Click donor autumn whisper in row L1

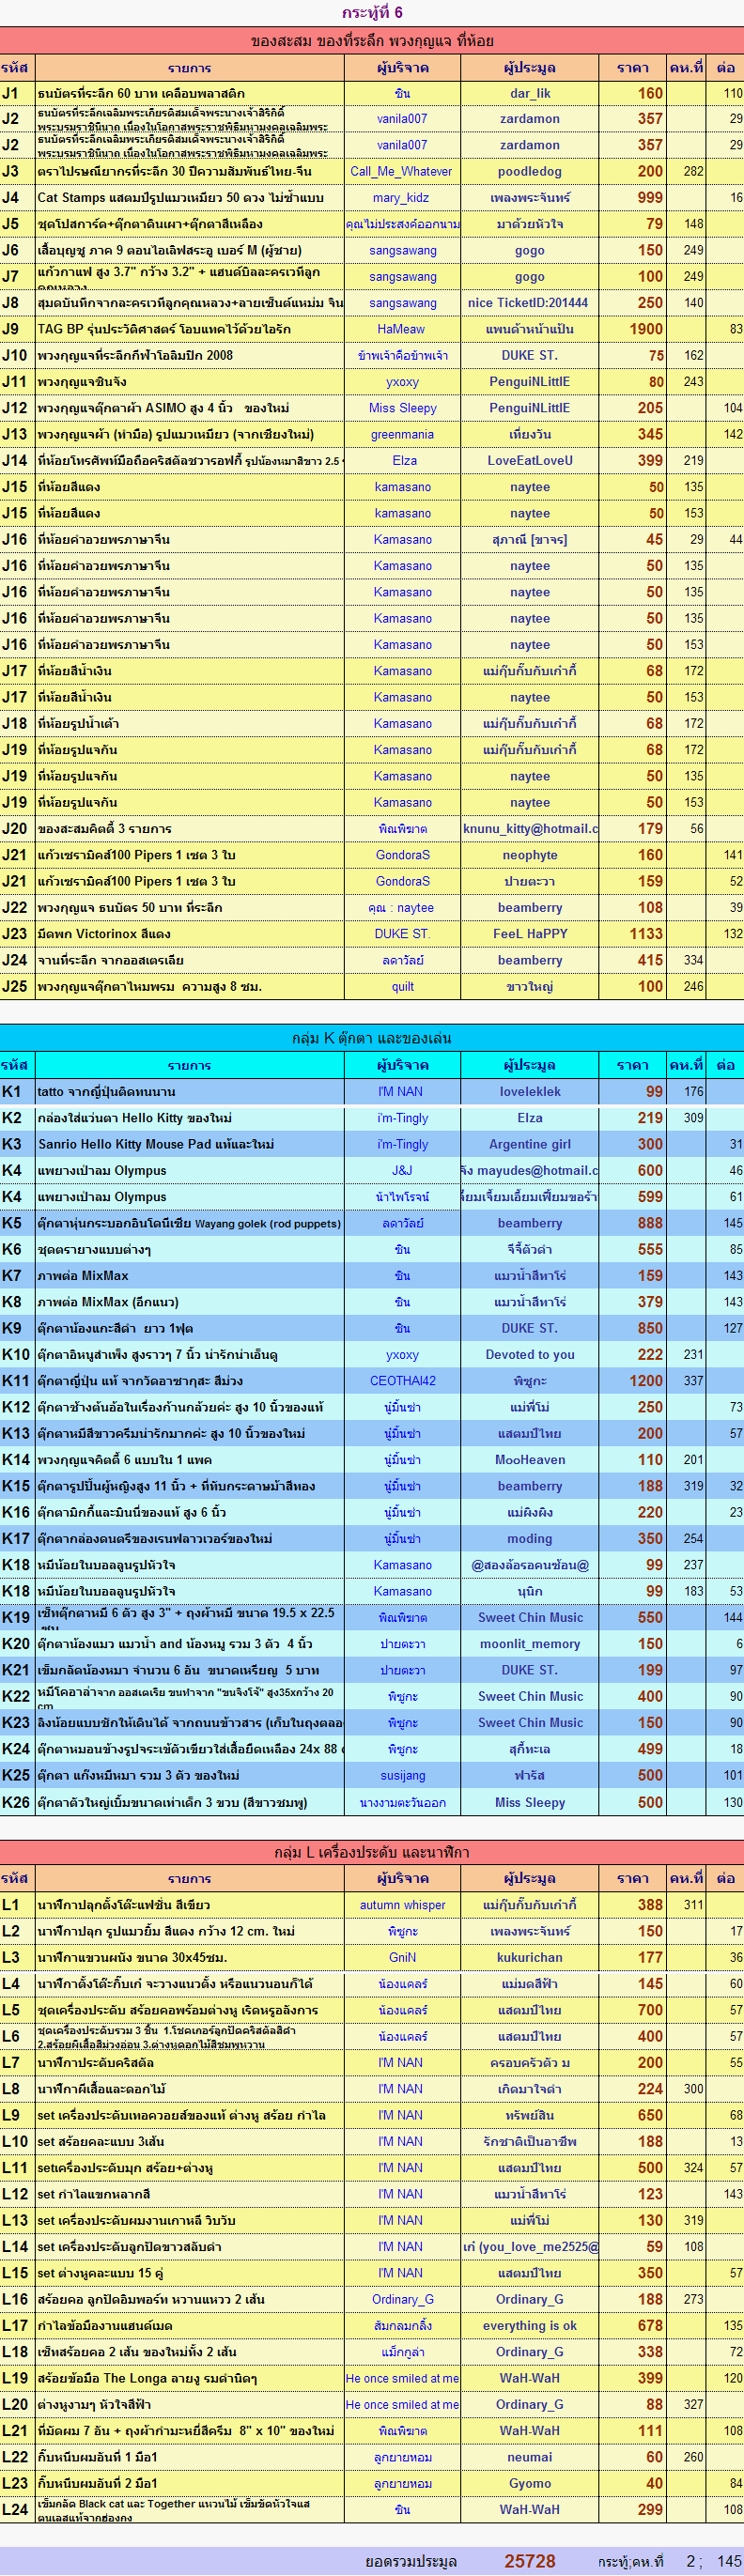tap(402, 1906)
